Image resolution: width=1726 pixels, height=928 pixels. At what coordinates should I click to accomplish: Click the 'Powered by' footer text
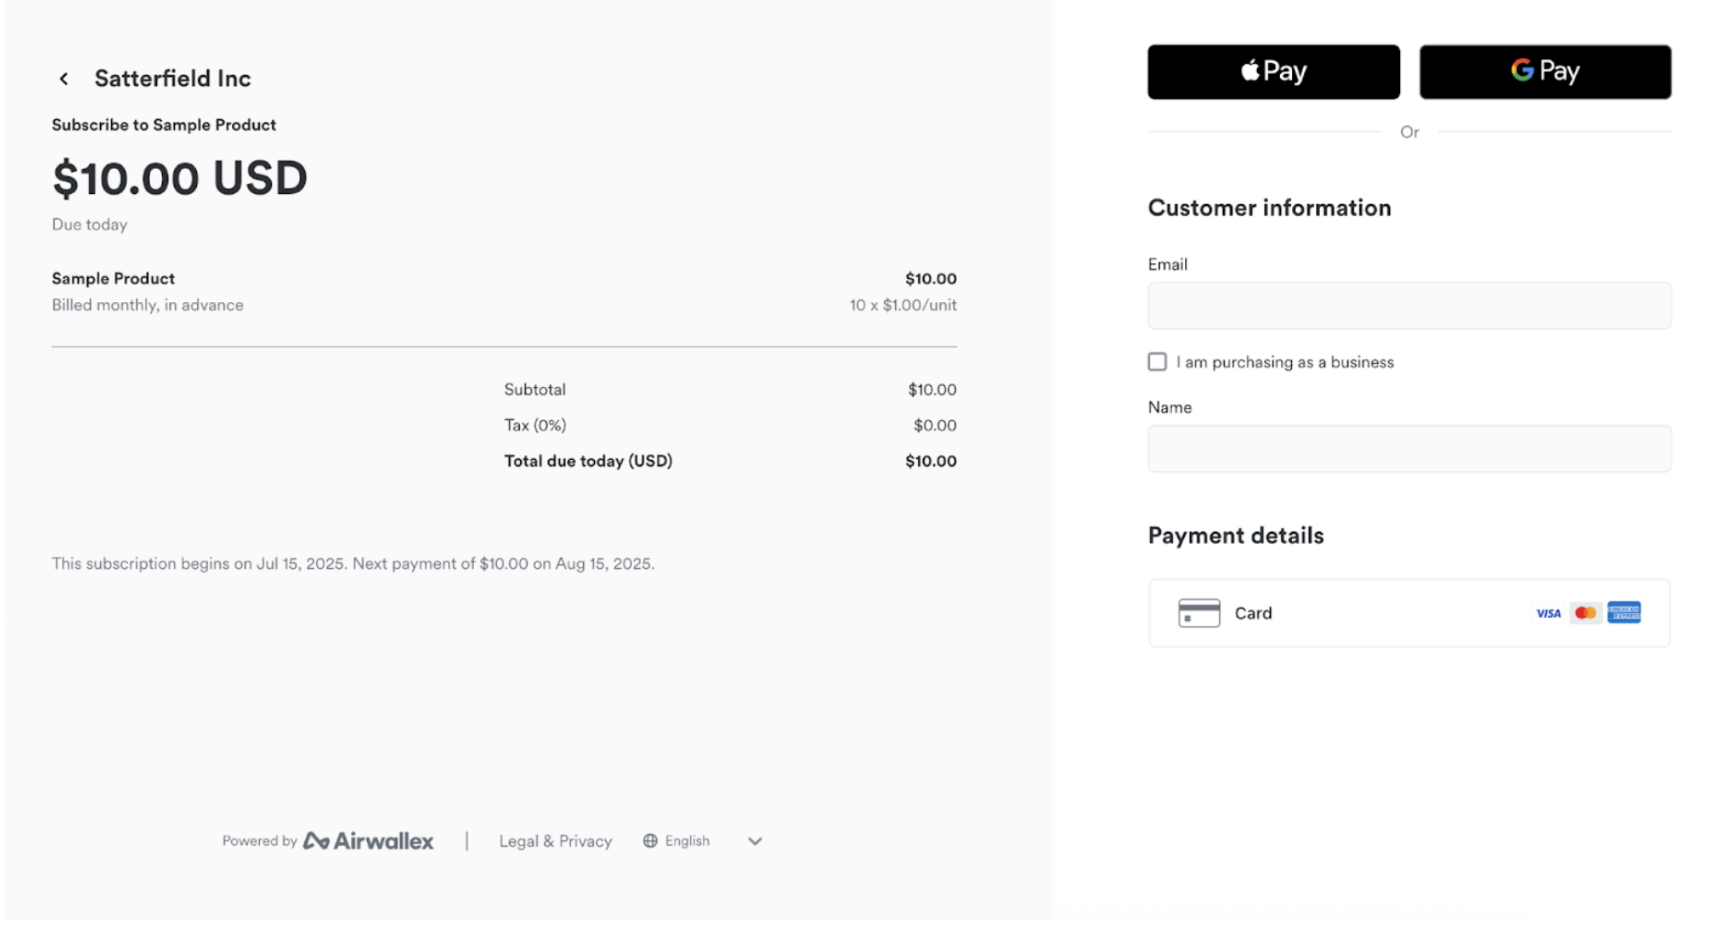(259, 841)
